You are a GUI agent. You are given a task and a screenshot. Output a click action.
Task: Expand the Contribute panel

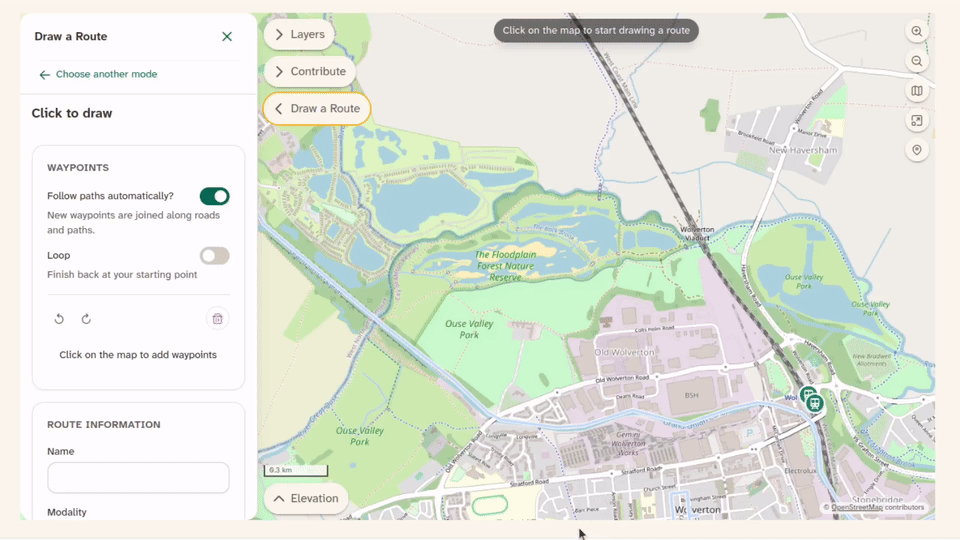[x=310, y=72]
